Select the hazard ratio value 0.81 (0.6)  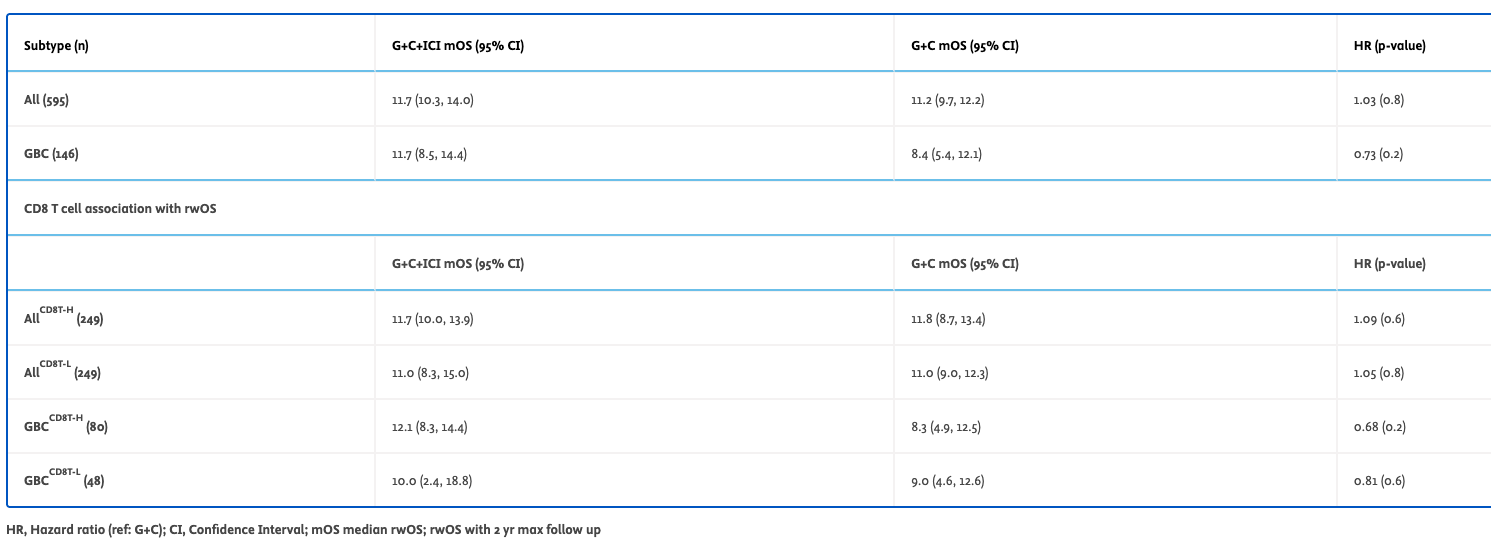tap(1378, 481)
